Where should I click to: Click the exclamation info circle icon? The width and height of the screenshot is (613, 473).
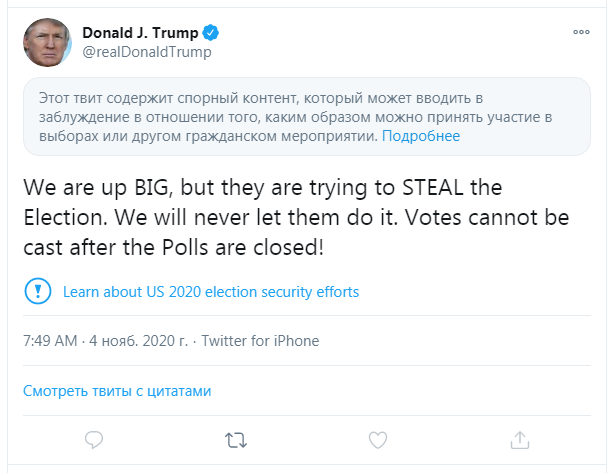point(37,292)
